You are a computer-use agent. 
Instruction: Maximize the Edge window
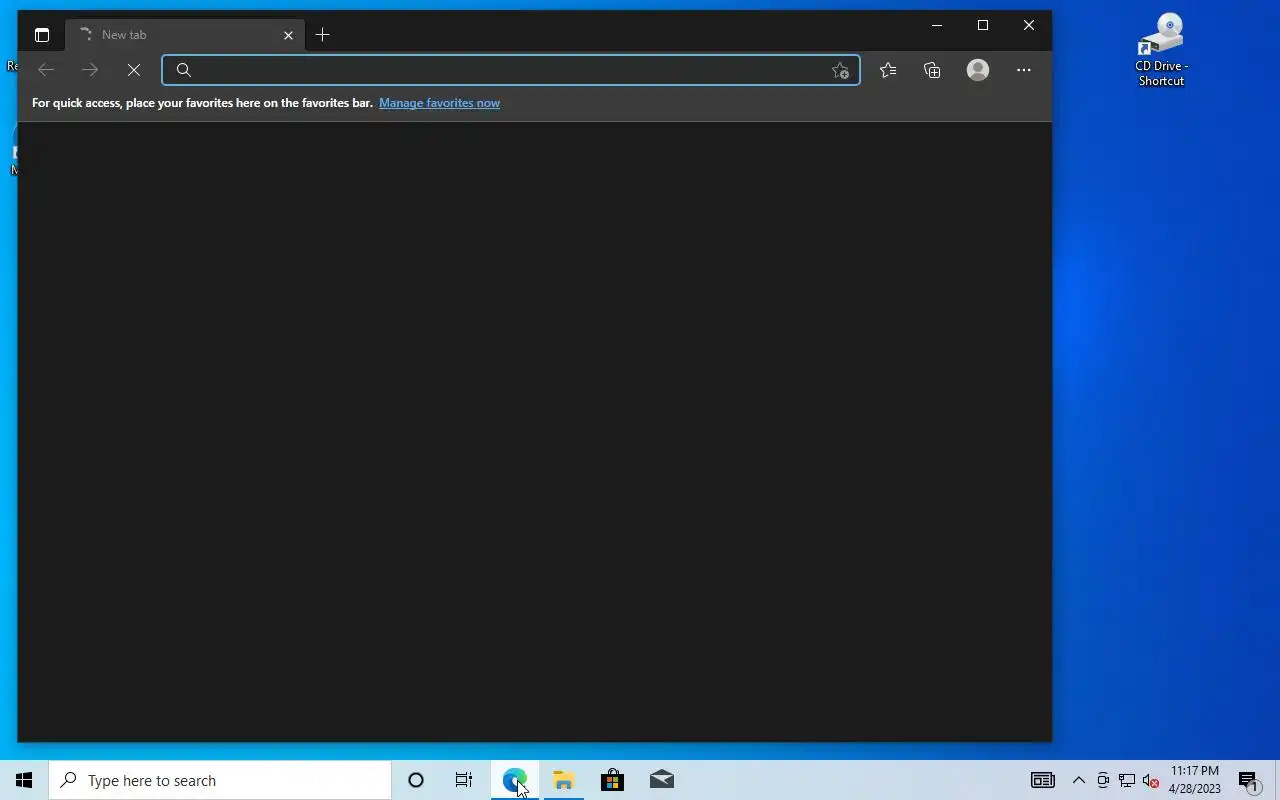983,25
